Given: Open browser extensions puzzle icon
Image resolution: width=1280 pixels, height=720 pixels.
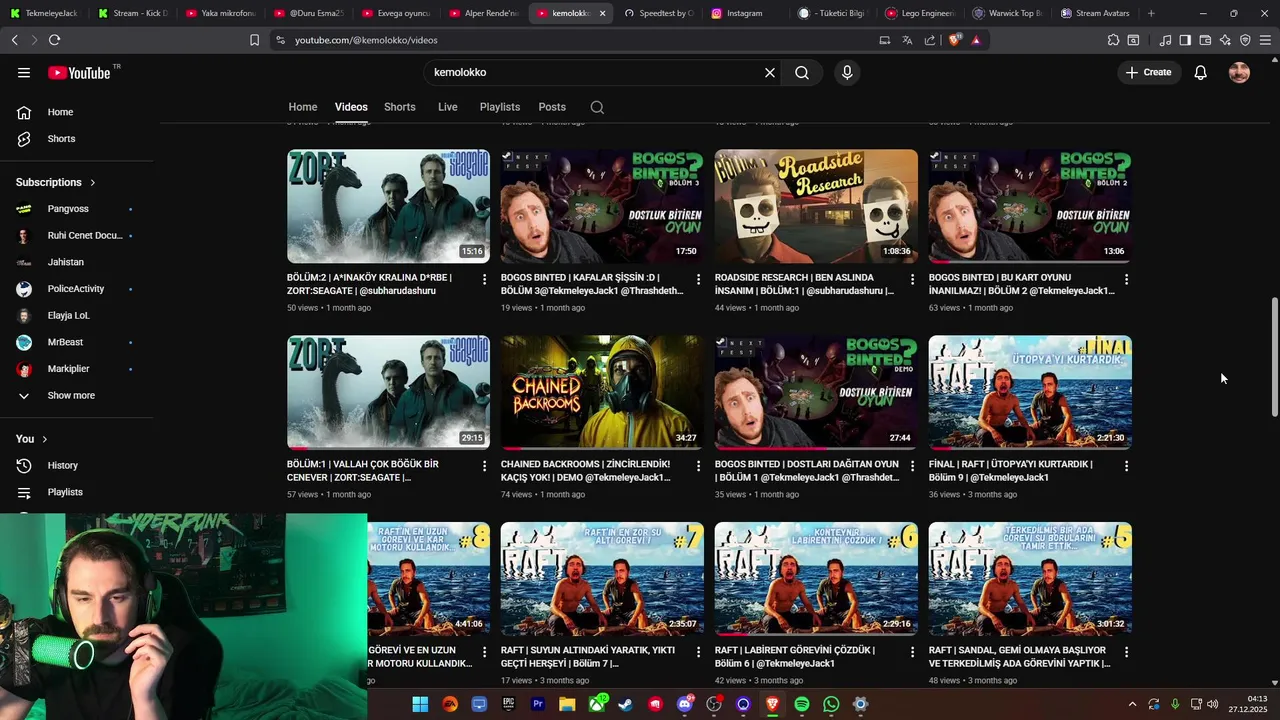Looking at the screenshot, I should pyautogui.click(x=1113, y=40).
